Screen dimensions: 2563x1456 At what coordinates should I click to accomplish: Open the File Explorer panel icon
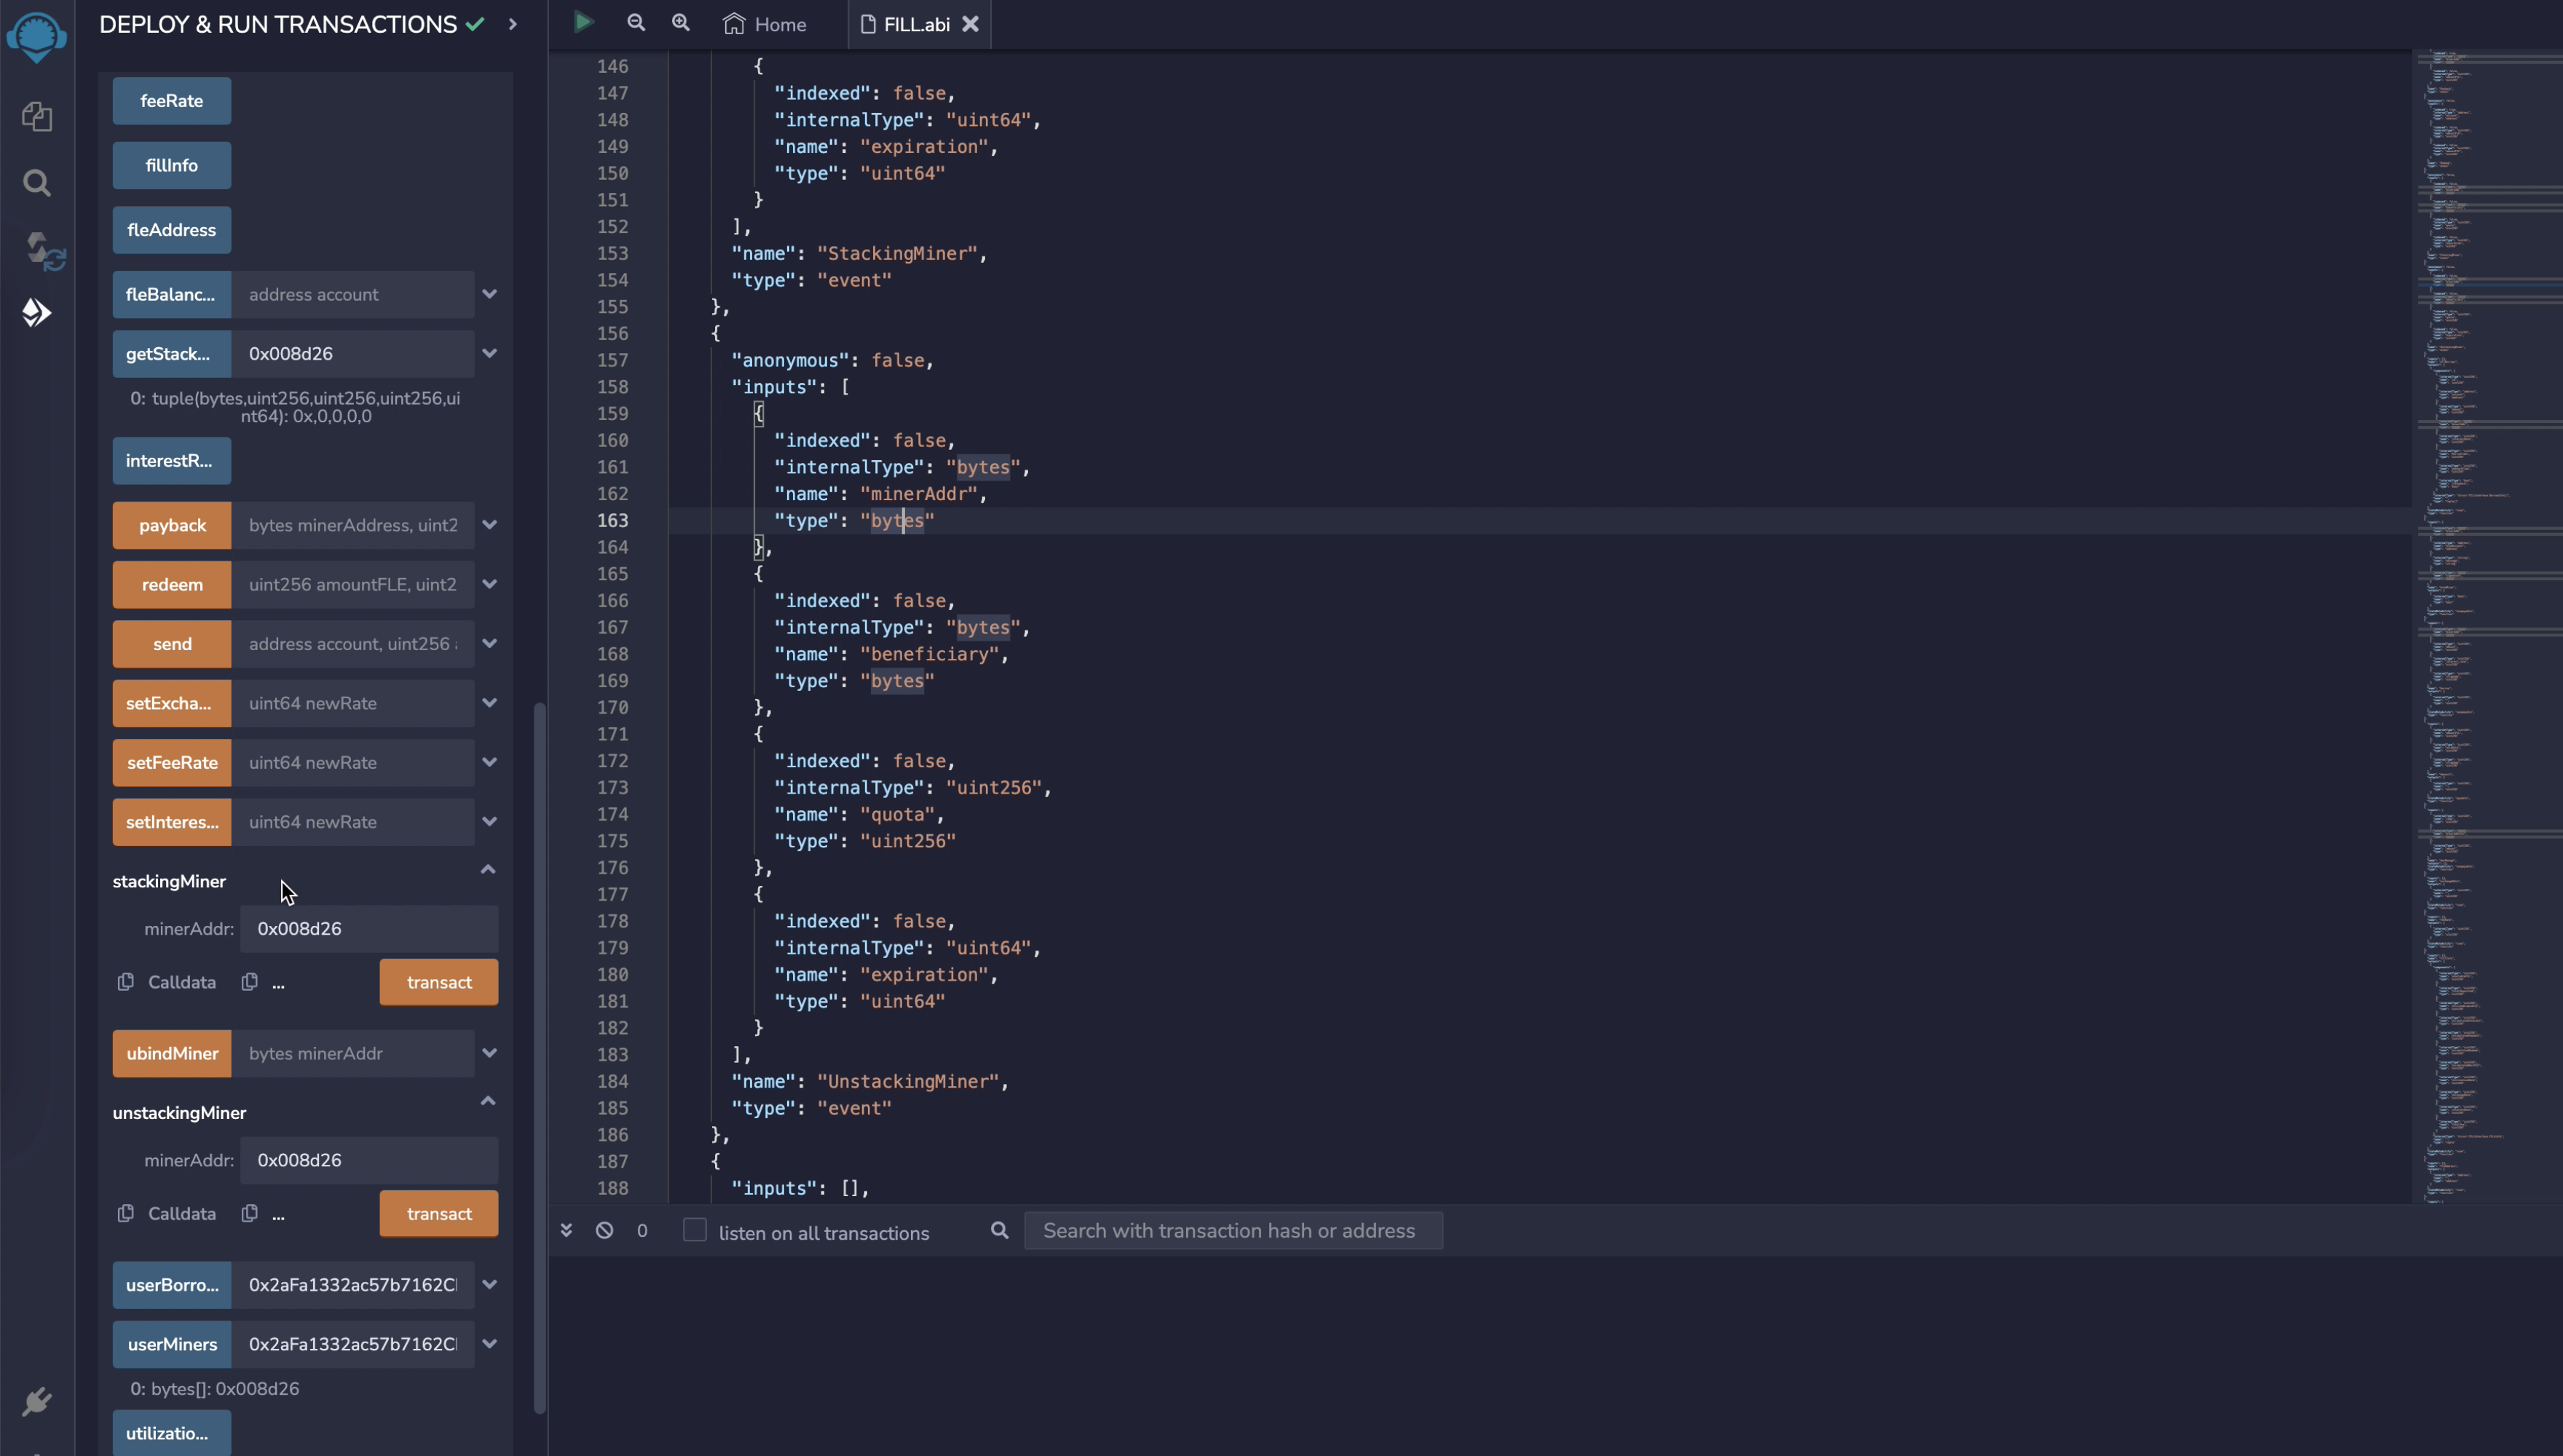tap(37, 117)
